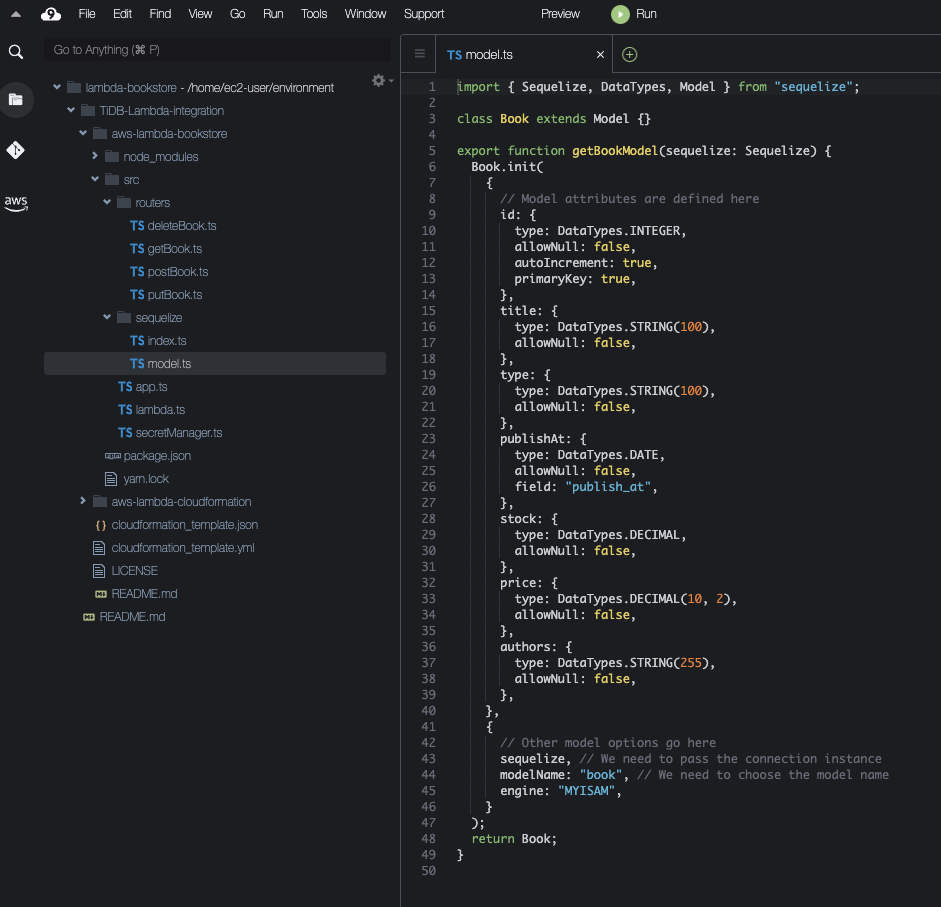Viewport: 941px width, 907px height.
Task: Open the File menu
Action: [x=86, y=14]
